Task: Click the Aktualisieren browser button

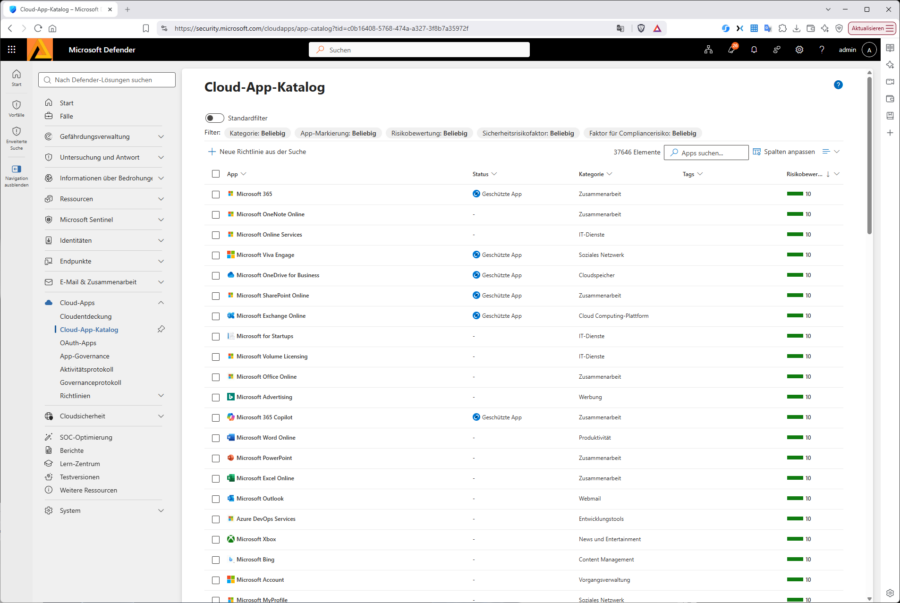Action: (871, 28)
